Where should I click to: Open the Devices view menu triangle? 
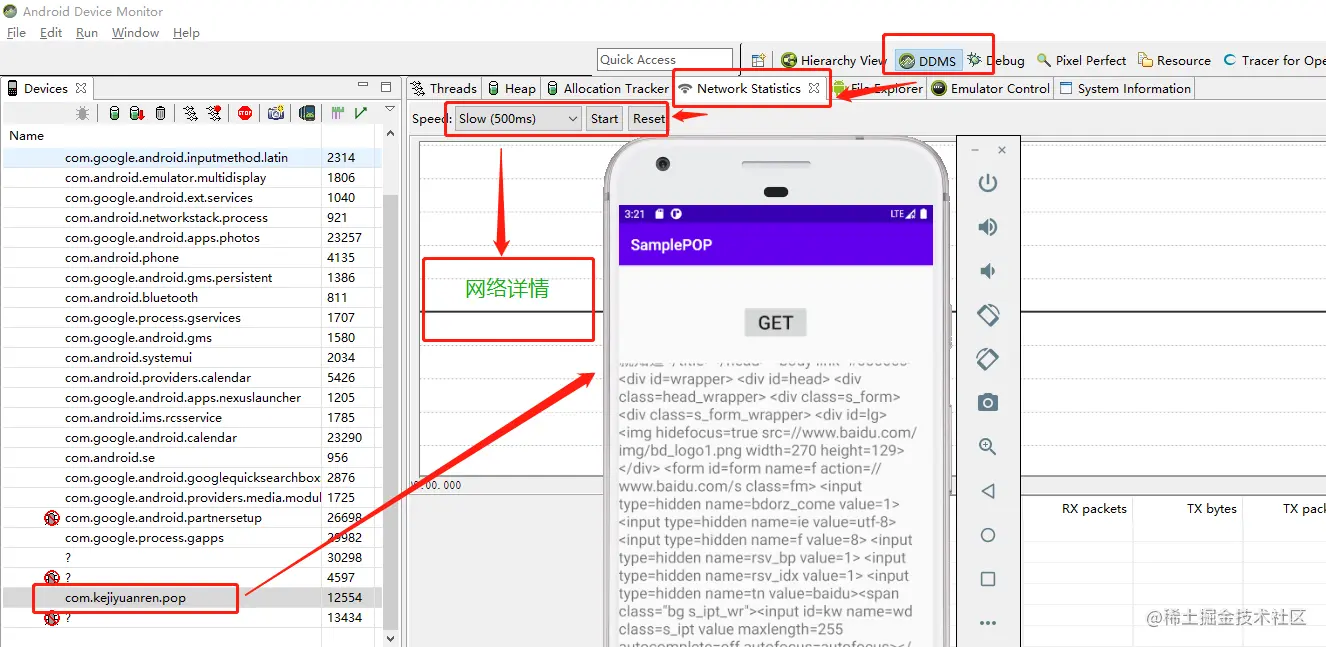coord(389,109)
